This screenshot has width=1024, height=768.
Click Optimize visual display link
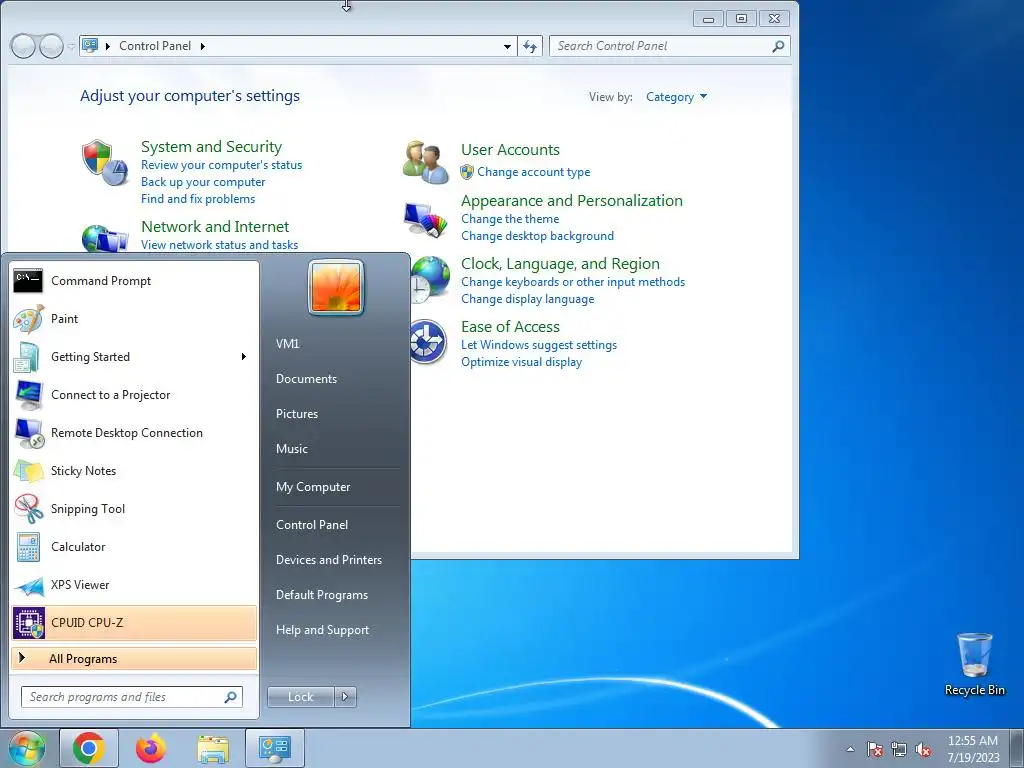pos(521,362)
